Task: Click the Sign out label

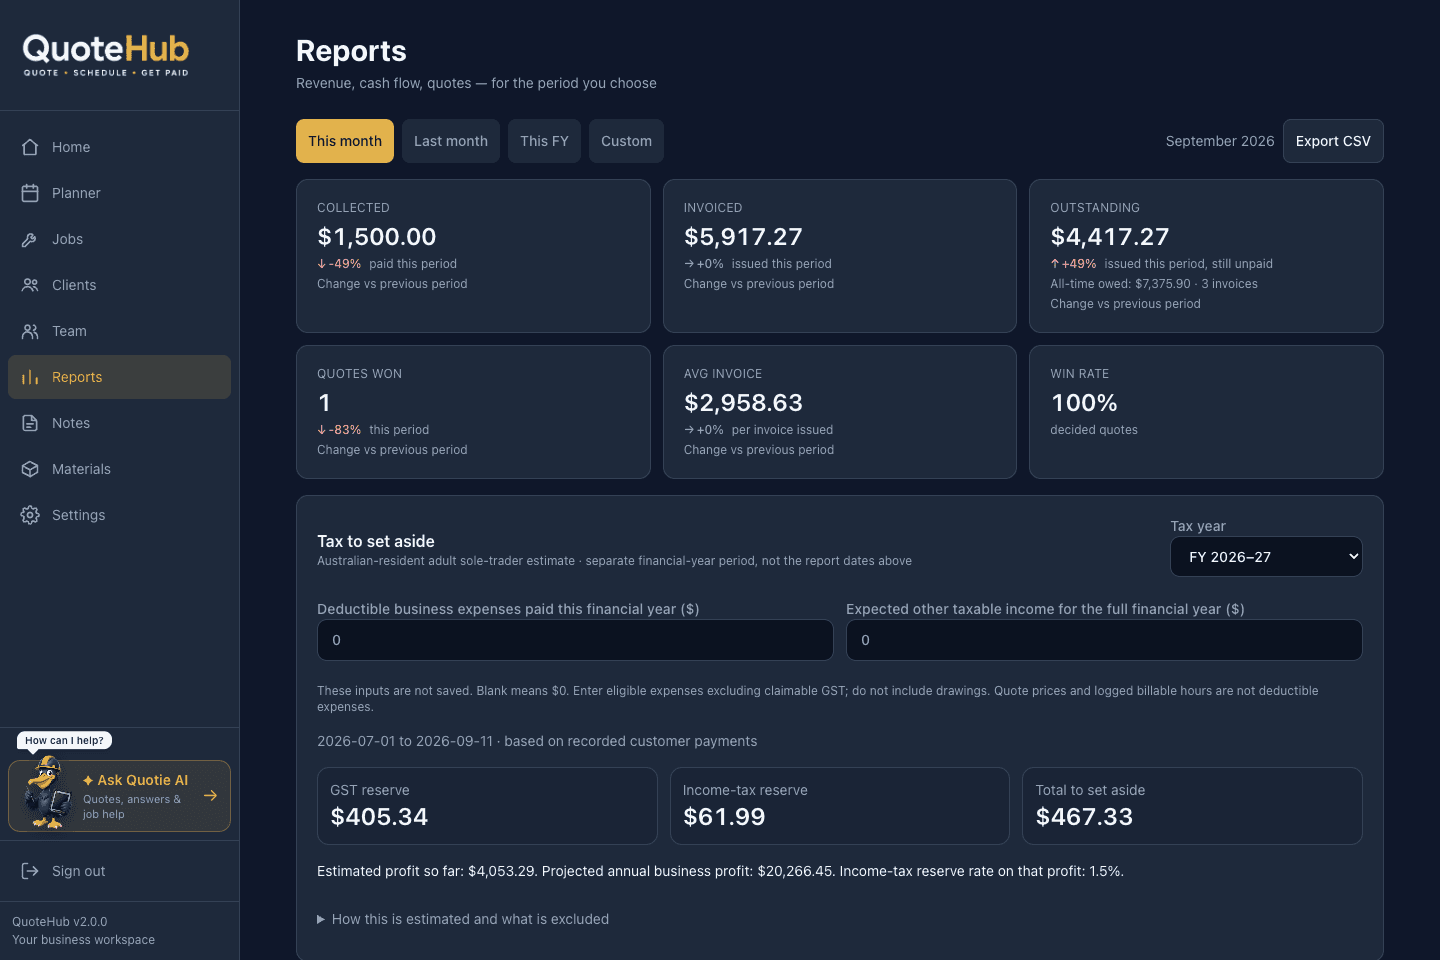Action: [x=78, y=871]
